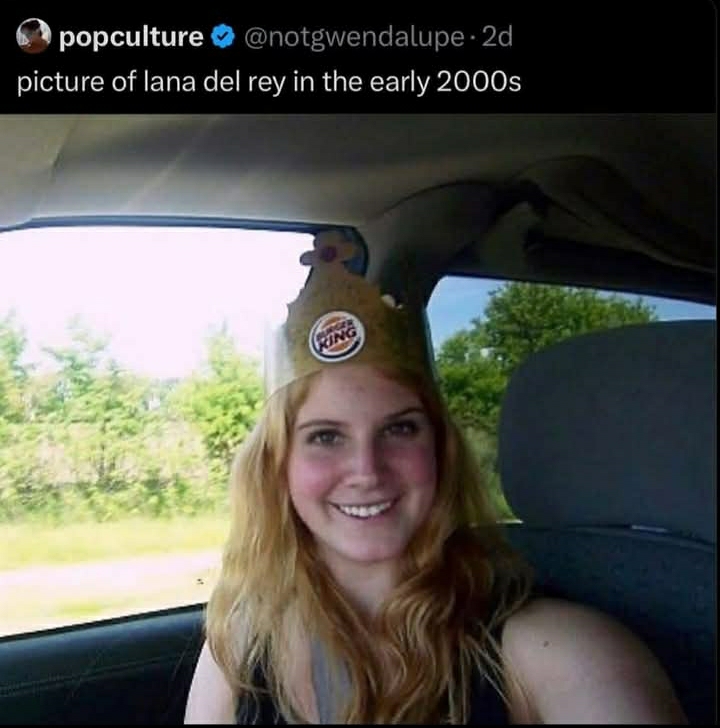Select the tweet caption text

point(269,82)
